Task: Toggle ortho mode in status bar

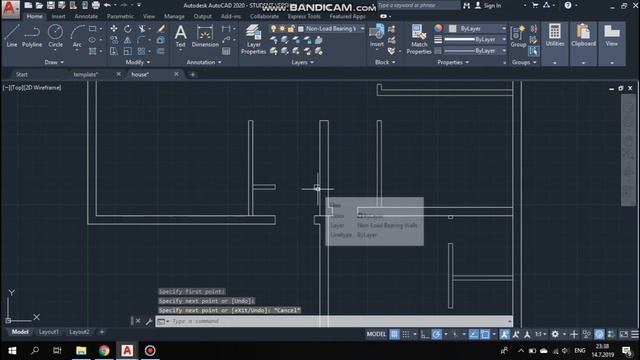Action: pos(425,334)
